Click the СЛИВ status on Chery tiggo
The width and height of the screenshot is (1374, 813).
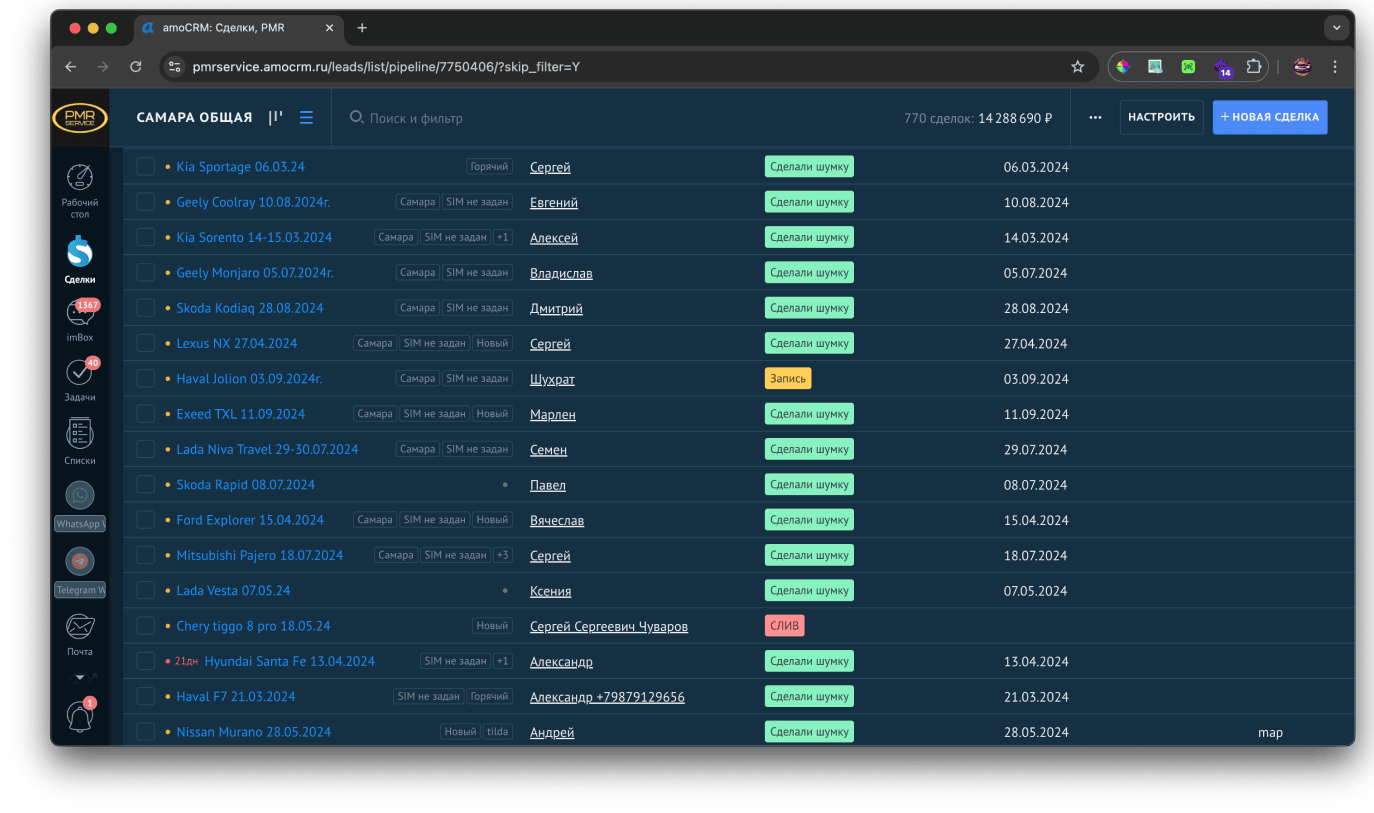point(784,626)
